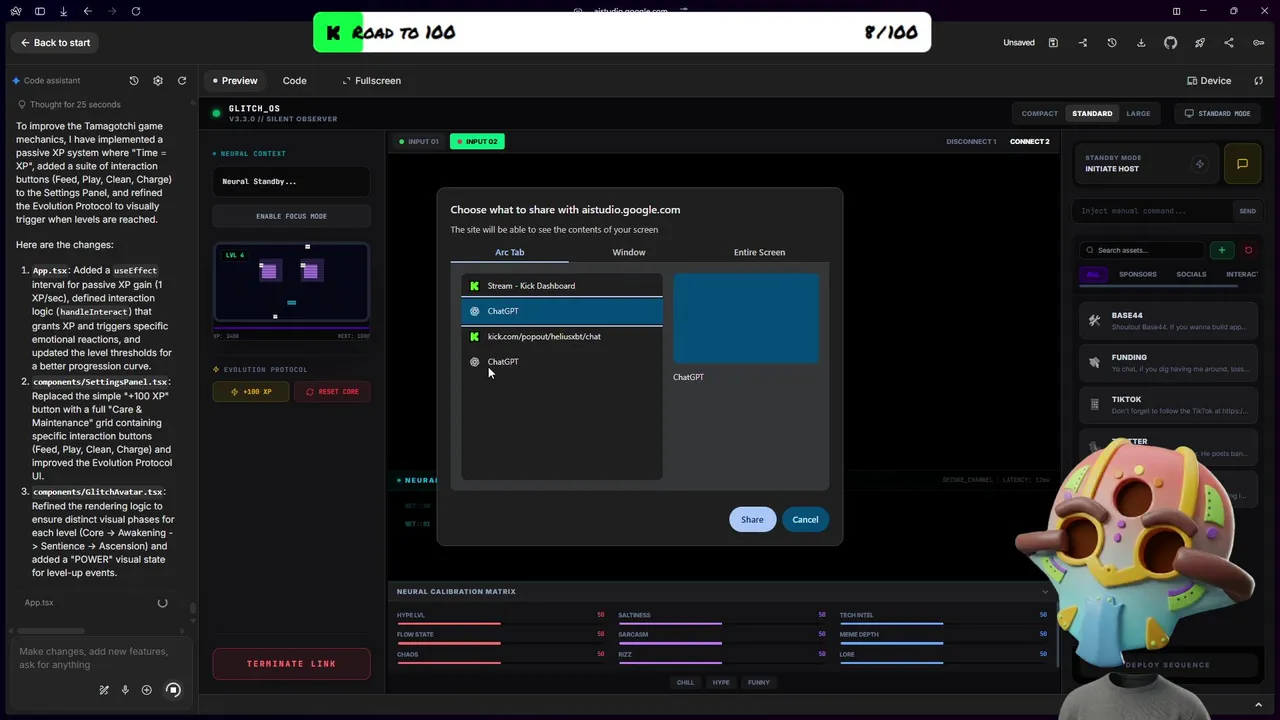
Task: Switch to Preview tab
Action: 235,80
